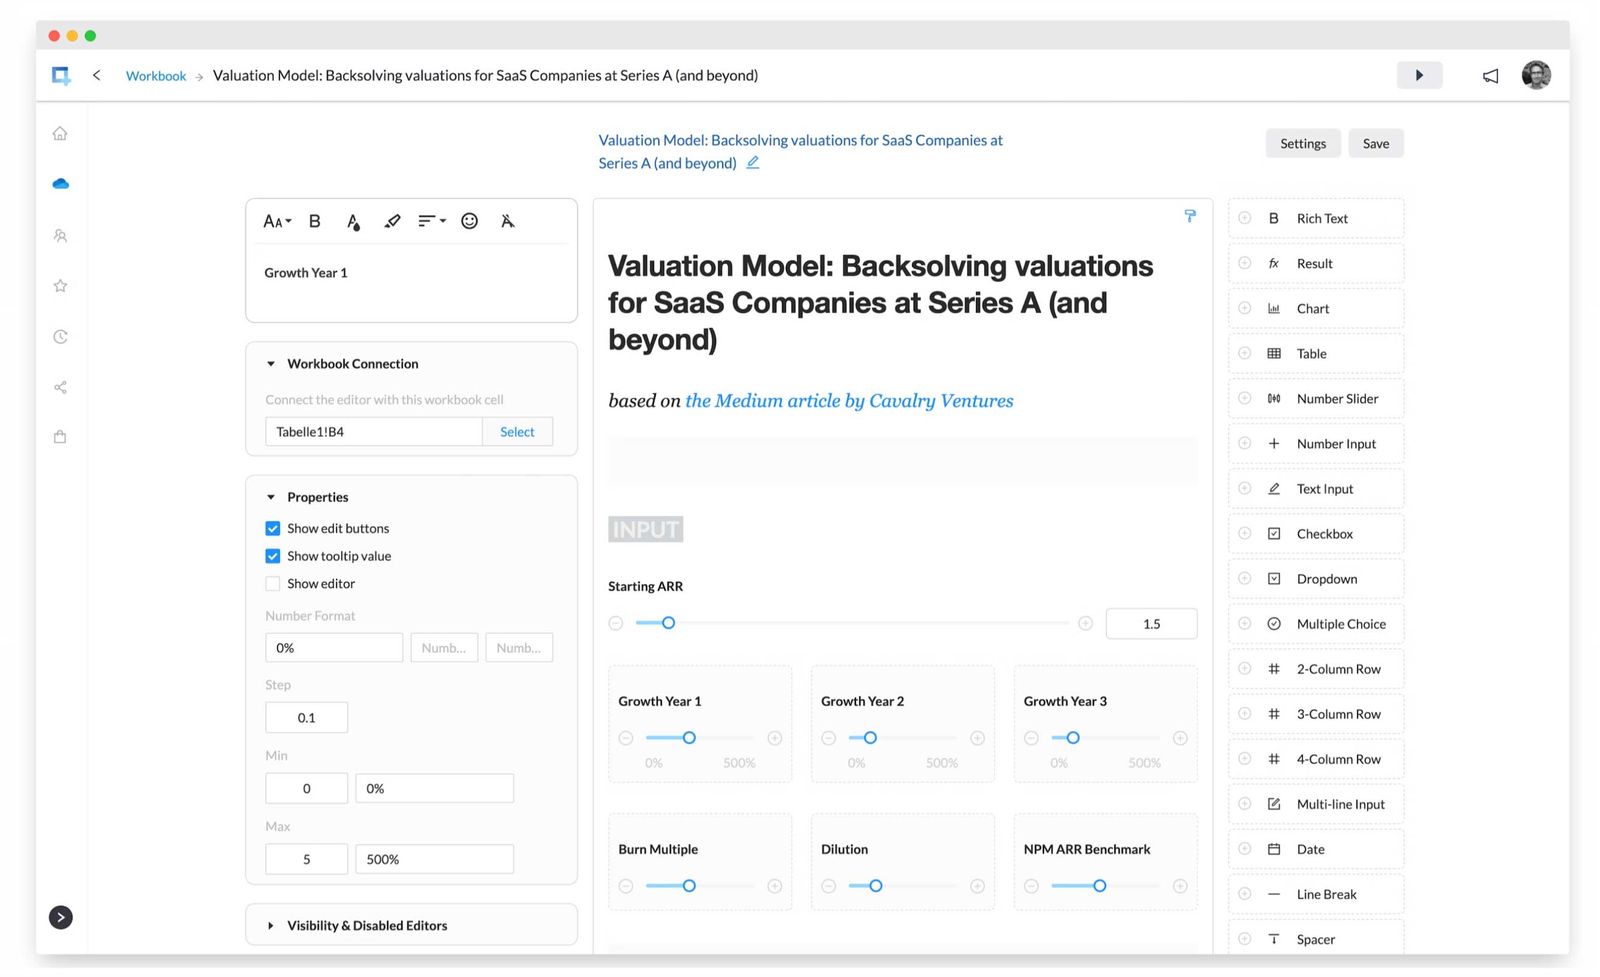The image size is (1600, 977).
Task: Select the text color tool
Action: (x=353, y=221)
